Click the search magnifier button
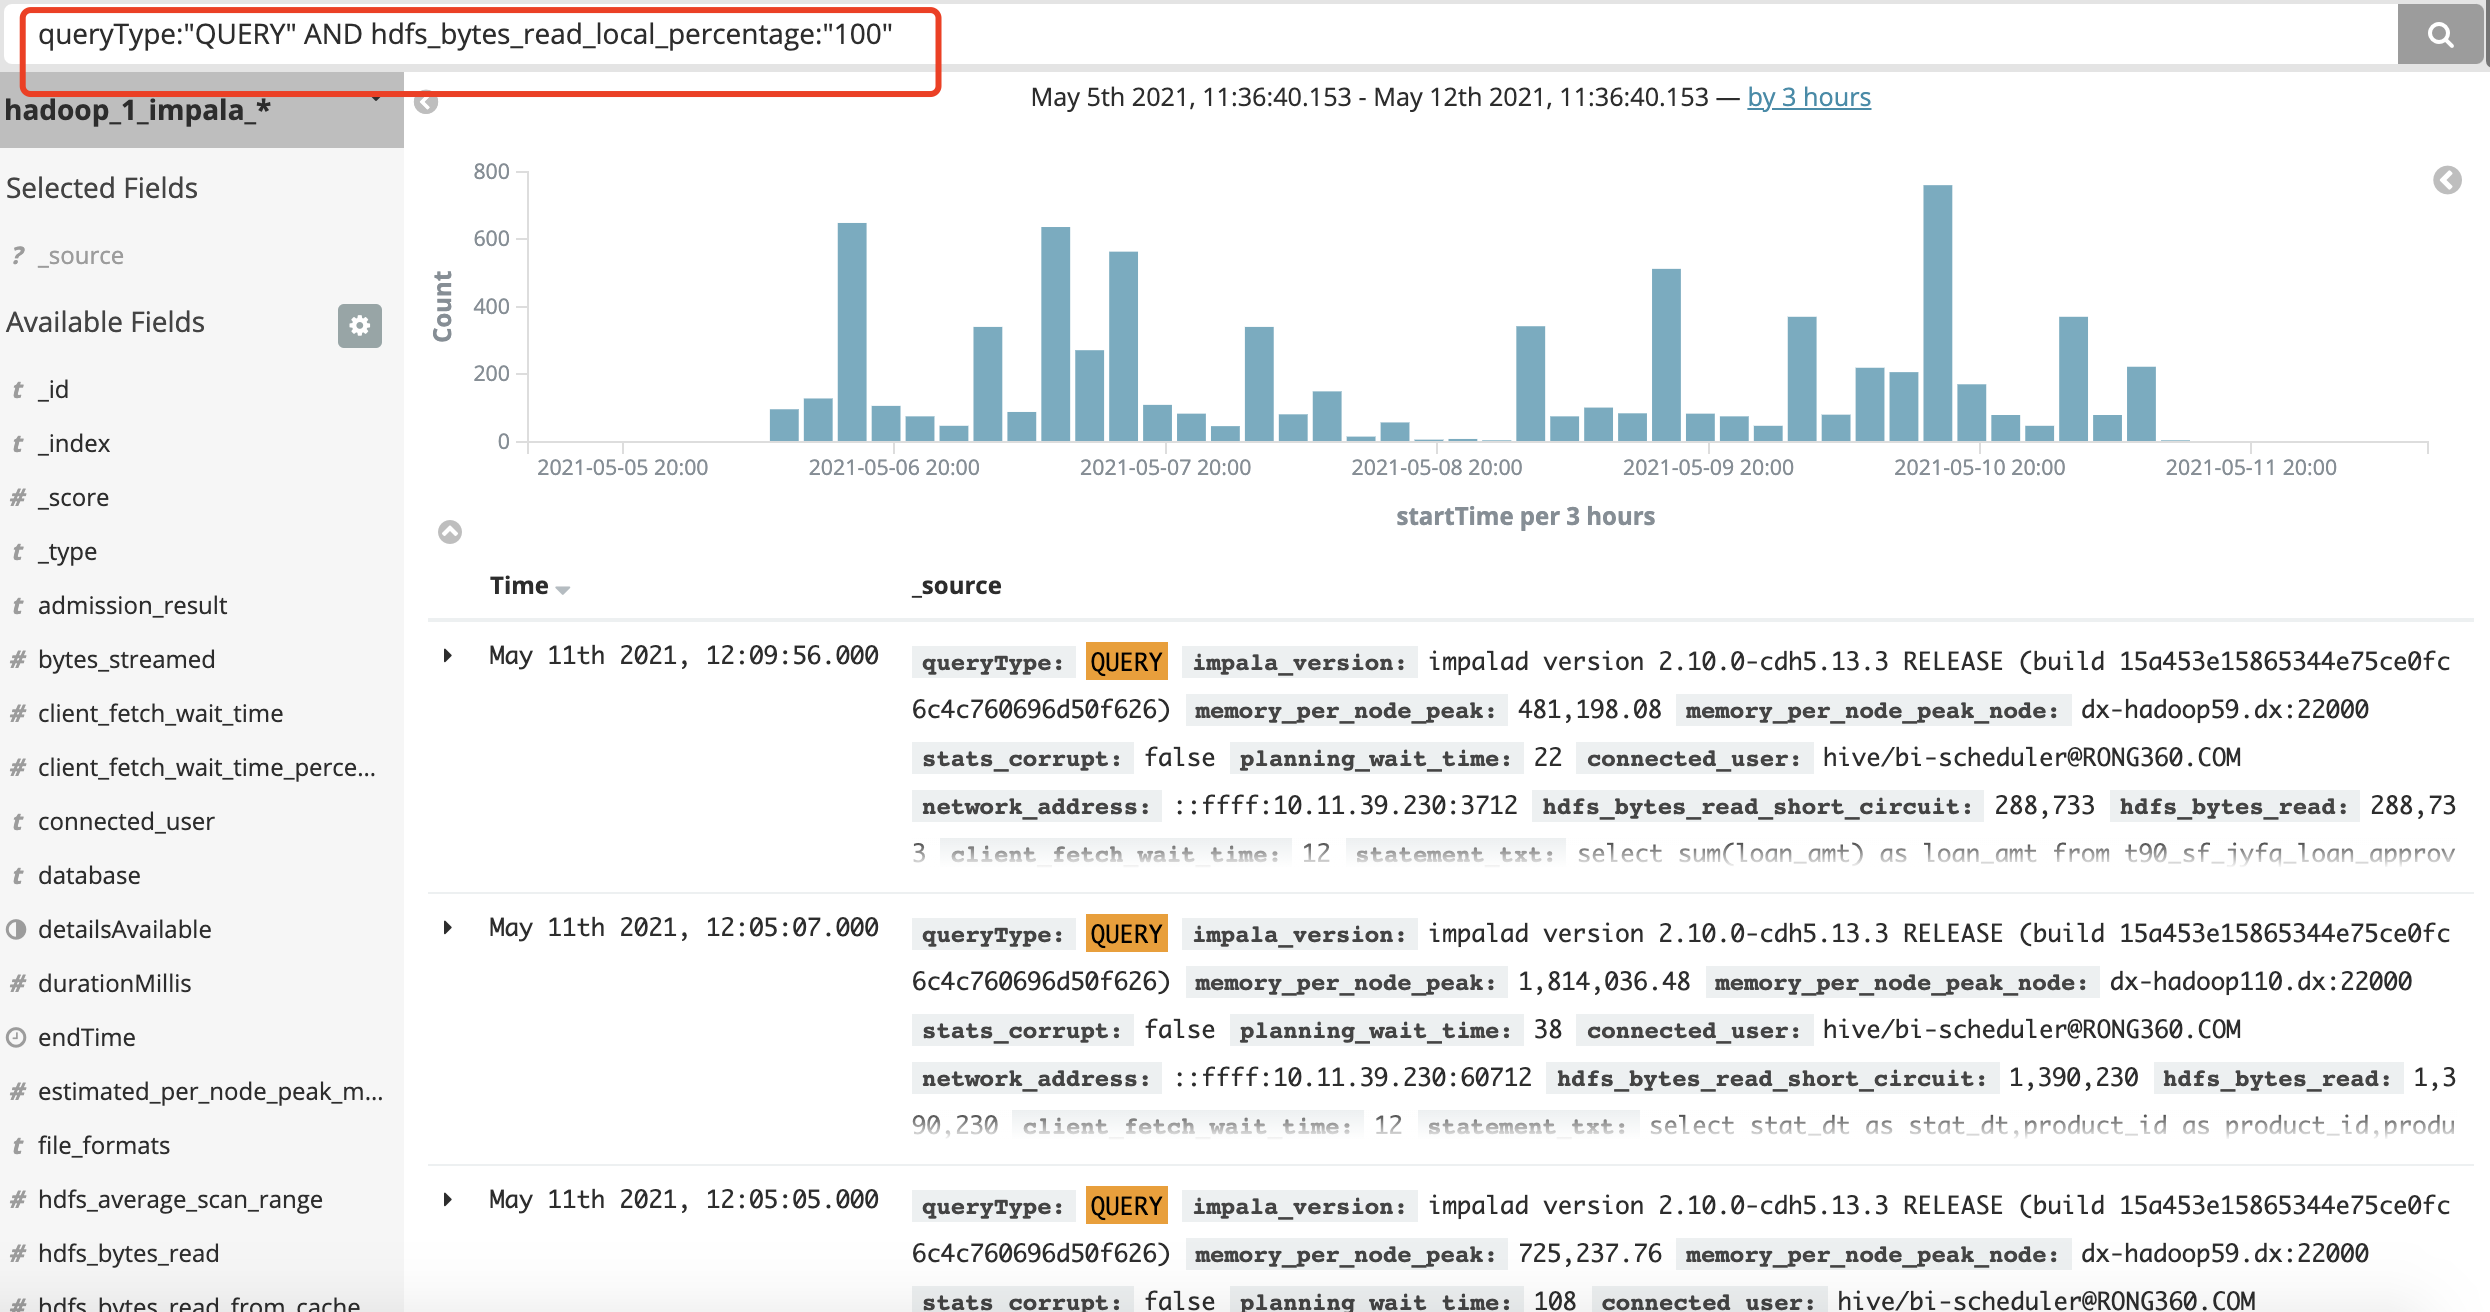The image size is (2490, 1312). point(2440,35)
